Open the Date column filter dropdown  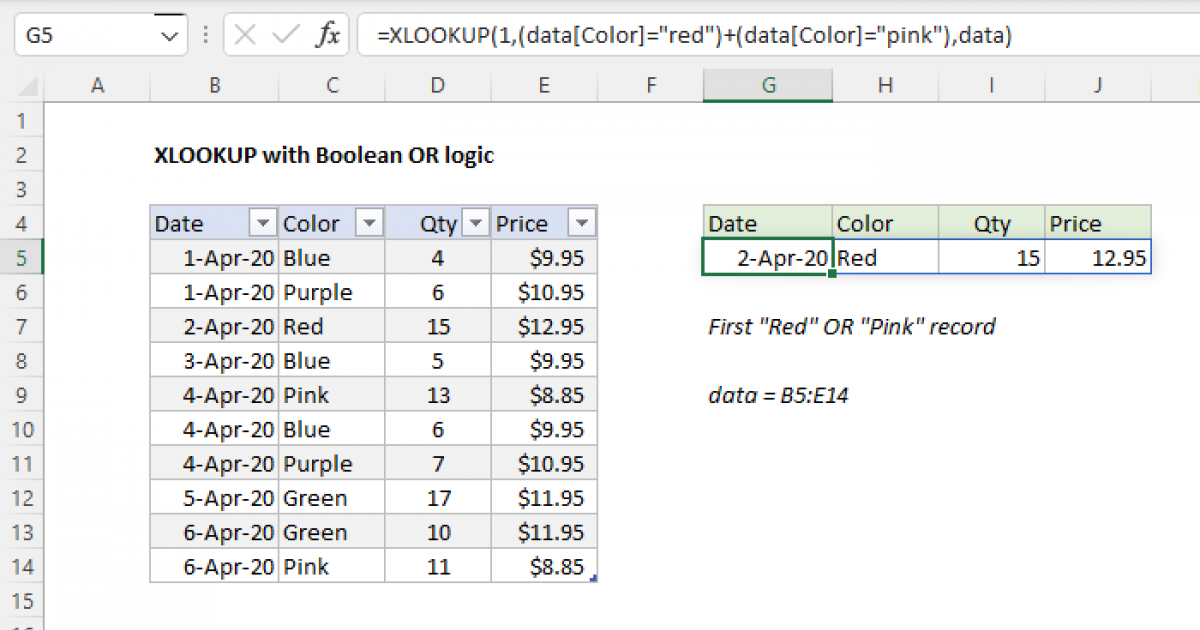pyautogui.click(x=263, y=223)
